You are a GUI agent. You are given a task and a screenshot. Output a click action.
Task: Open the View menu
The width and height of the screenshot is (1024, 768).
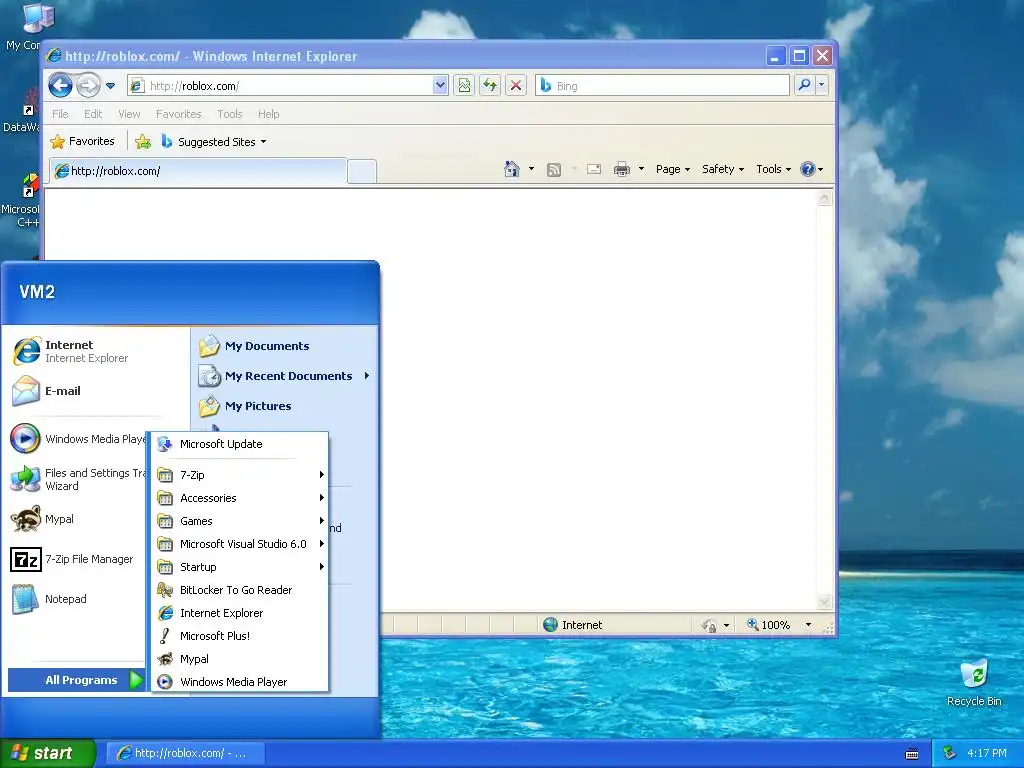[x=129, y=114]
